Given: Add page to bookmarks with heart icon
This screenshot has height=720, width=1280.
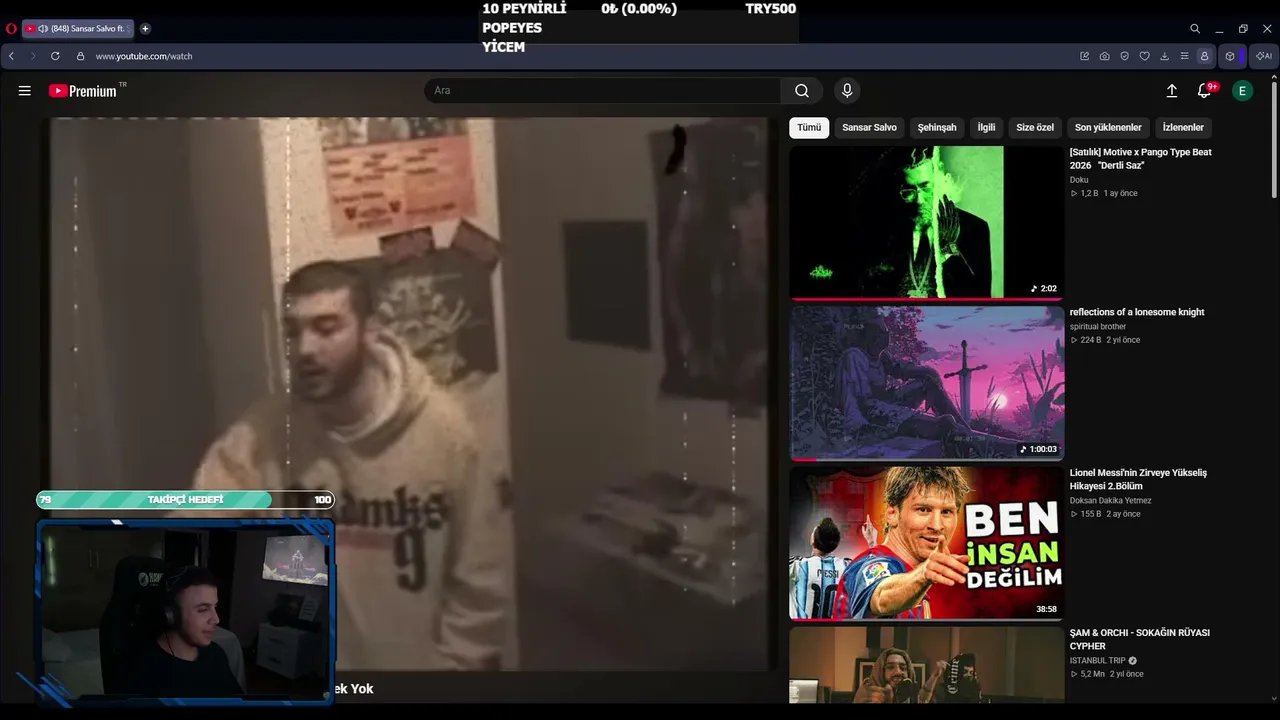Looking at the screenshot, I should [1144, 56].
